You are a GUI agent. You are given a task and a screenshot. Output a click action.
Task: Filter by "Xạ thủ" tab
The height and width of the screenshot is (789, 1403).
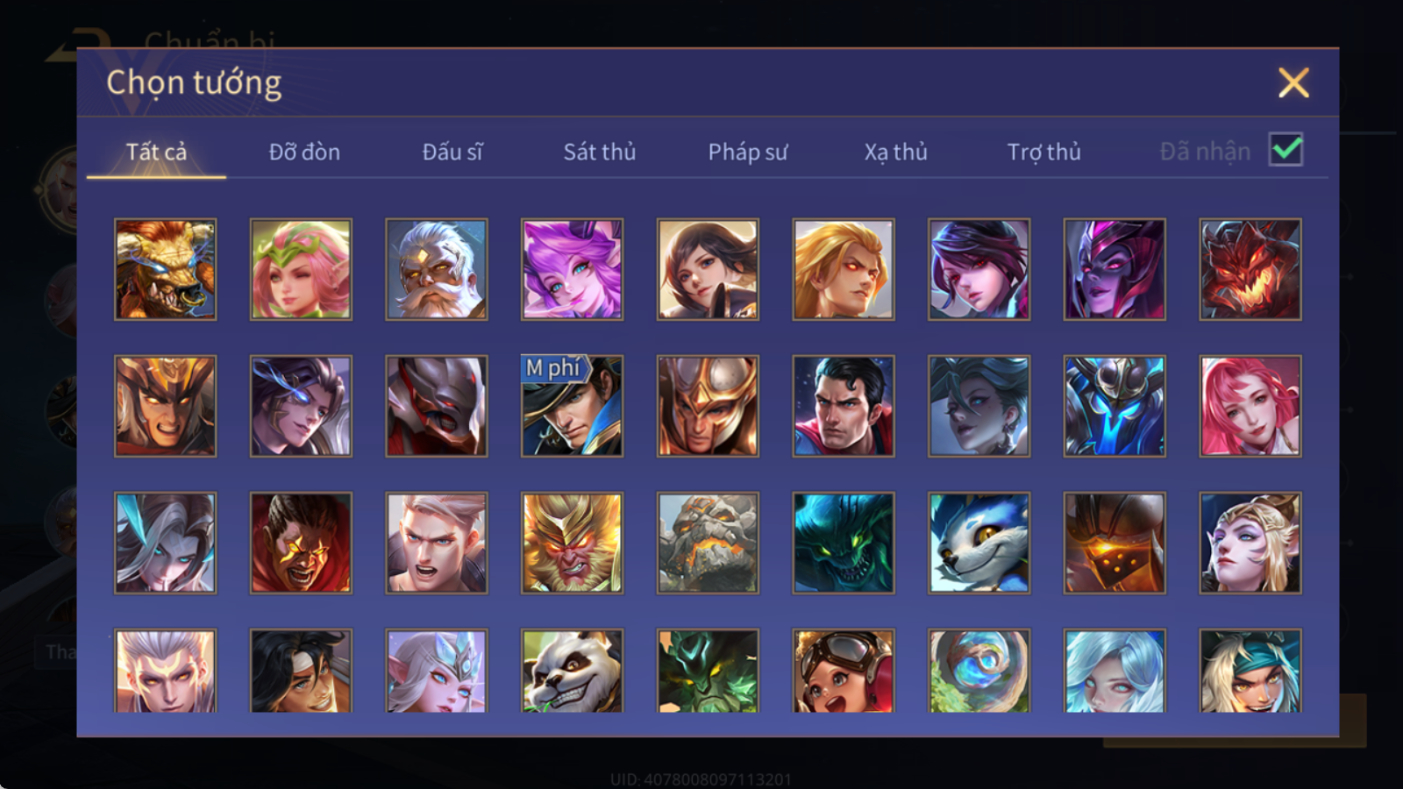click(896, 152)
